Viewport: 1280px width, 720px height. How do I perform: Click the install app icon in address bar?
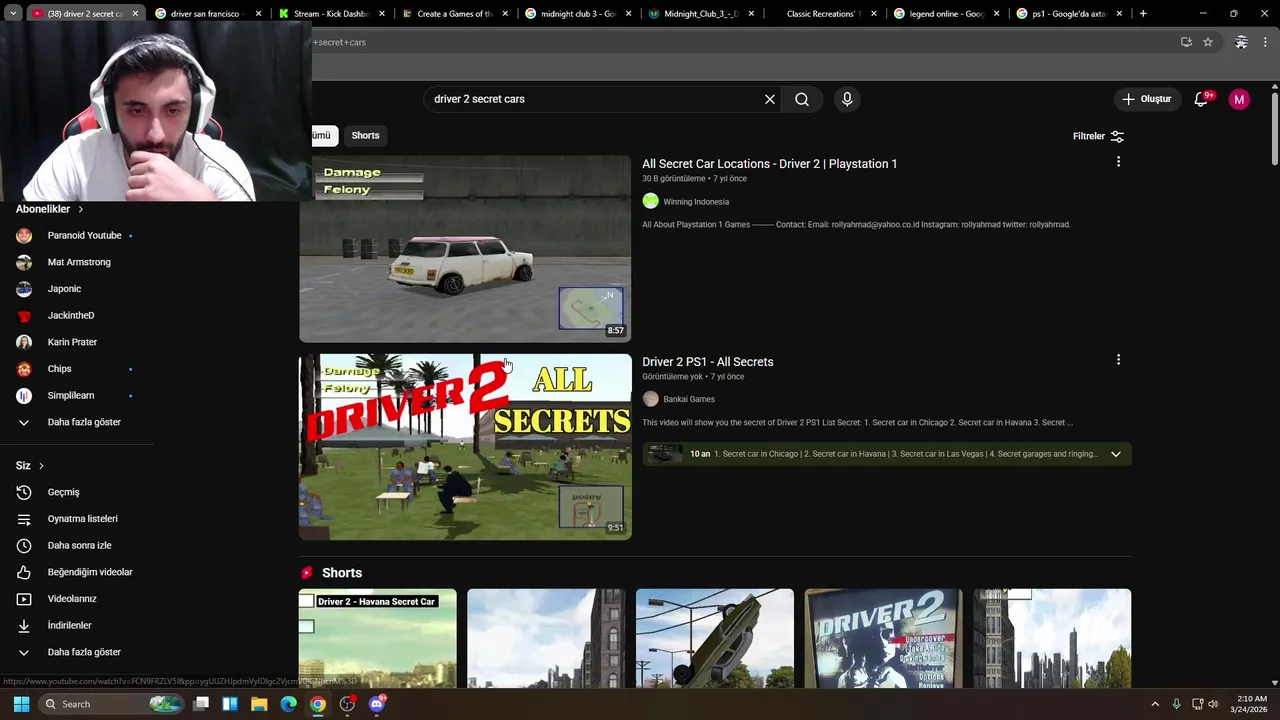(1186, 42)
